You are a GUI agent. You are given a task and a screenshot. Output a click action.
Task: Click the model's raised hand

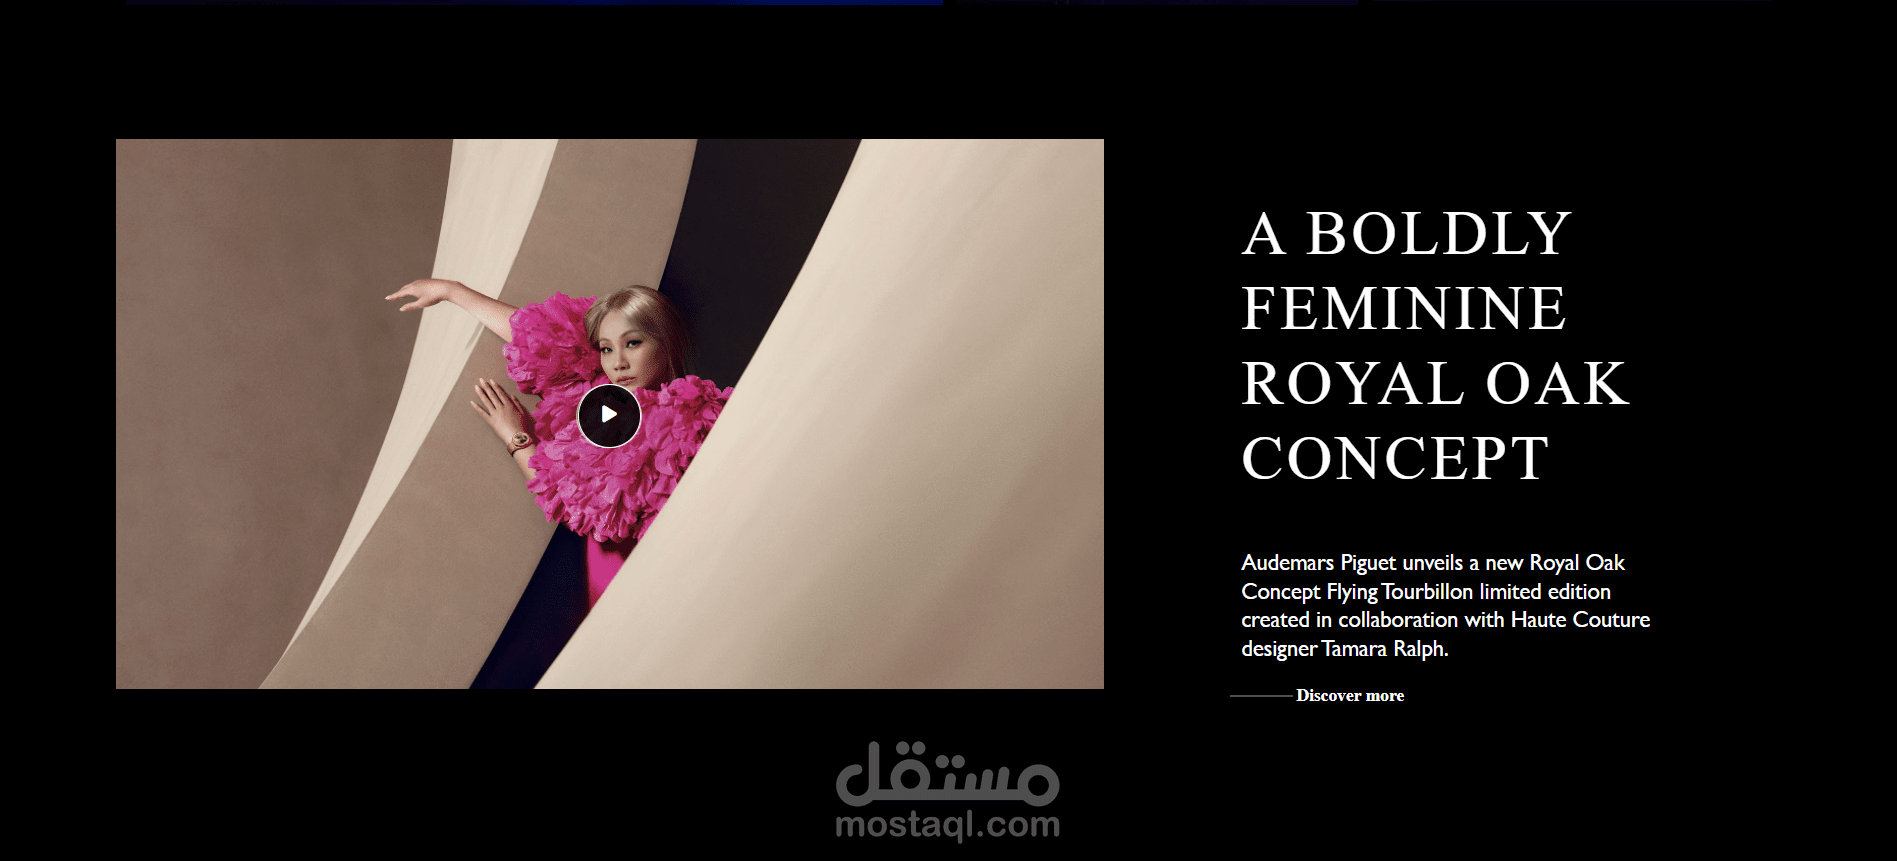coord(410,294)
